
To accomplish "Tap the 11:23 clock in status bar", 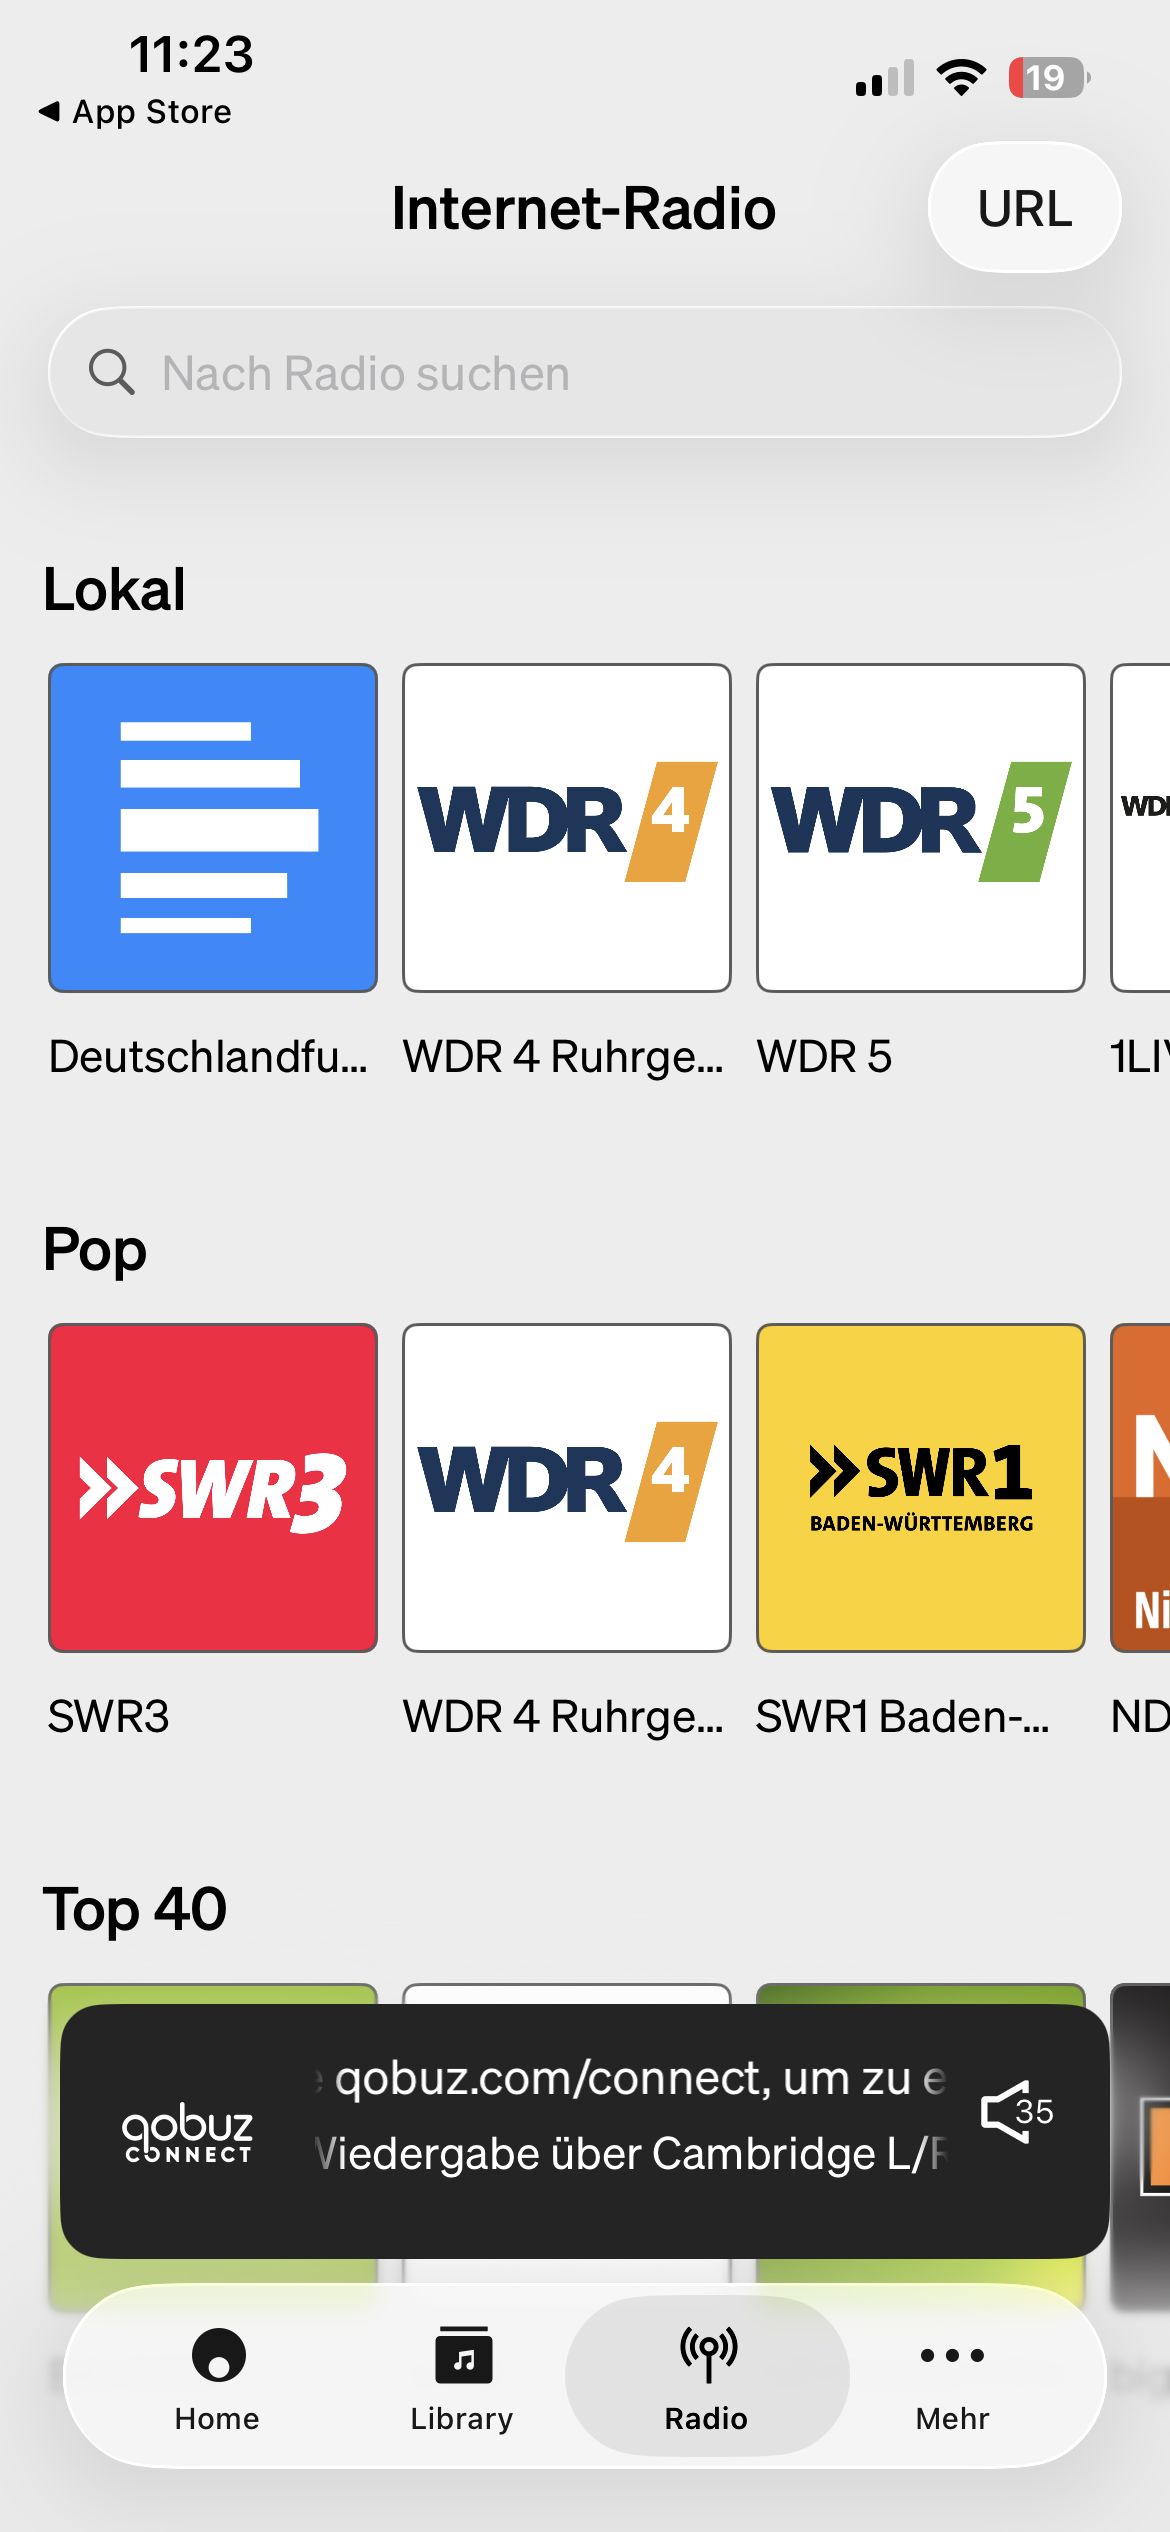I will 191,54.
